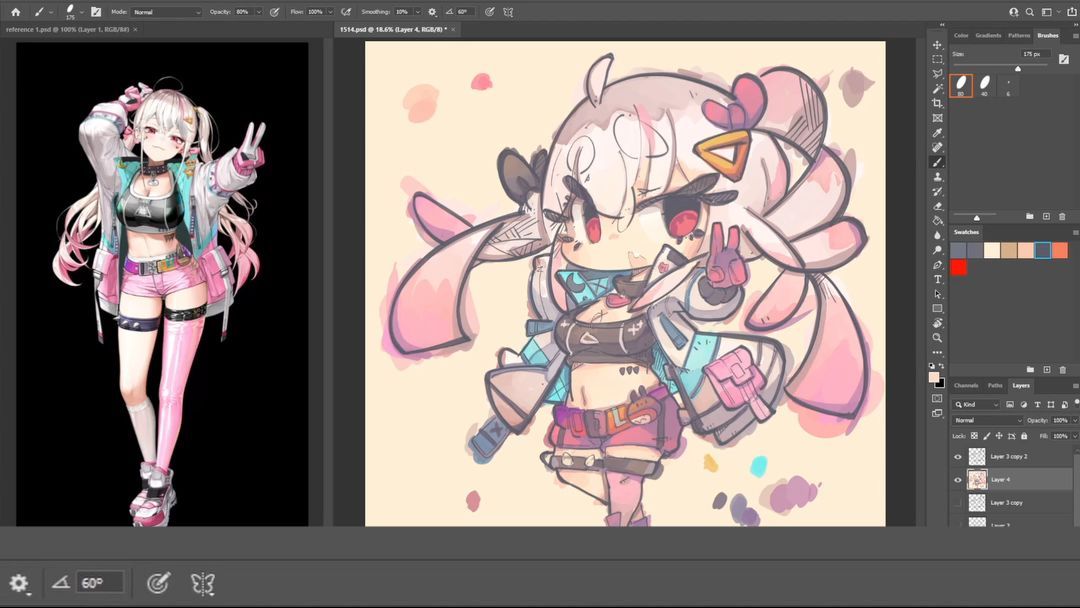Screen dimensions: 1080x608
Task: Open the Opacity 80% dropdown arrow
Action: 258,12
